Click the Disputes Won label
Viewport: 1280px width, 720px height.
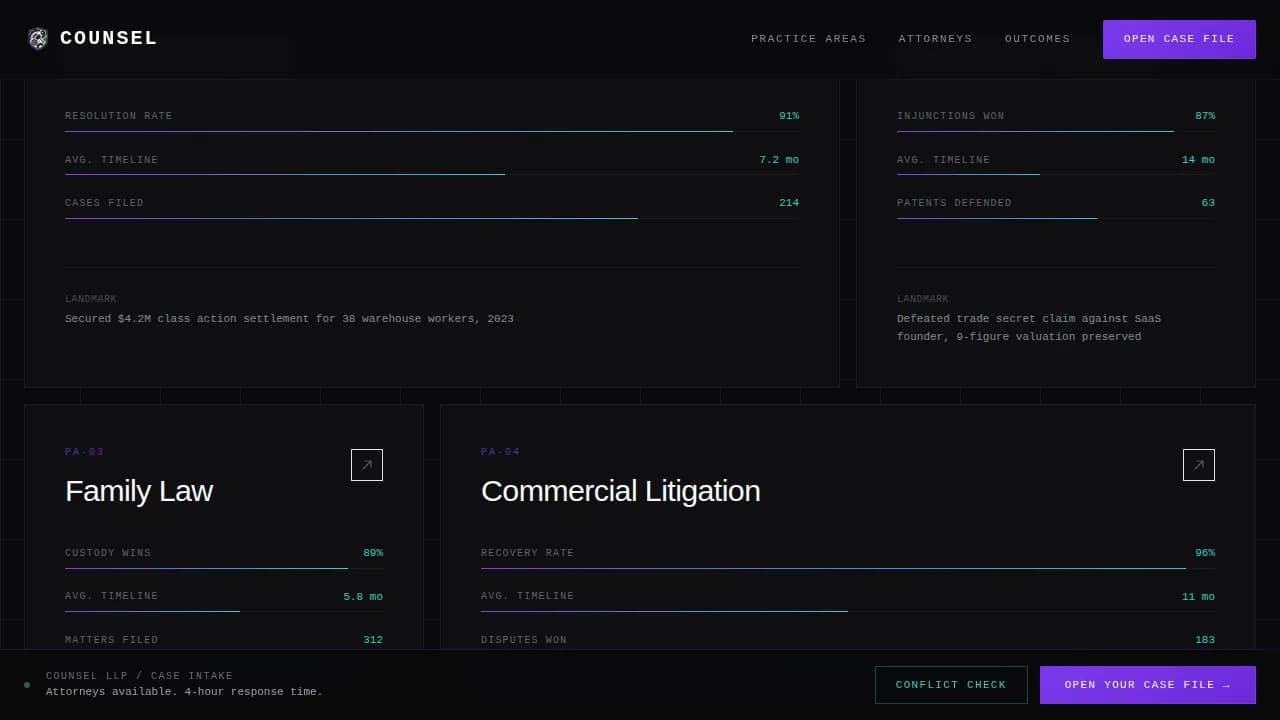(524, 640)
